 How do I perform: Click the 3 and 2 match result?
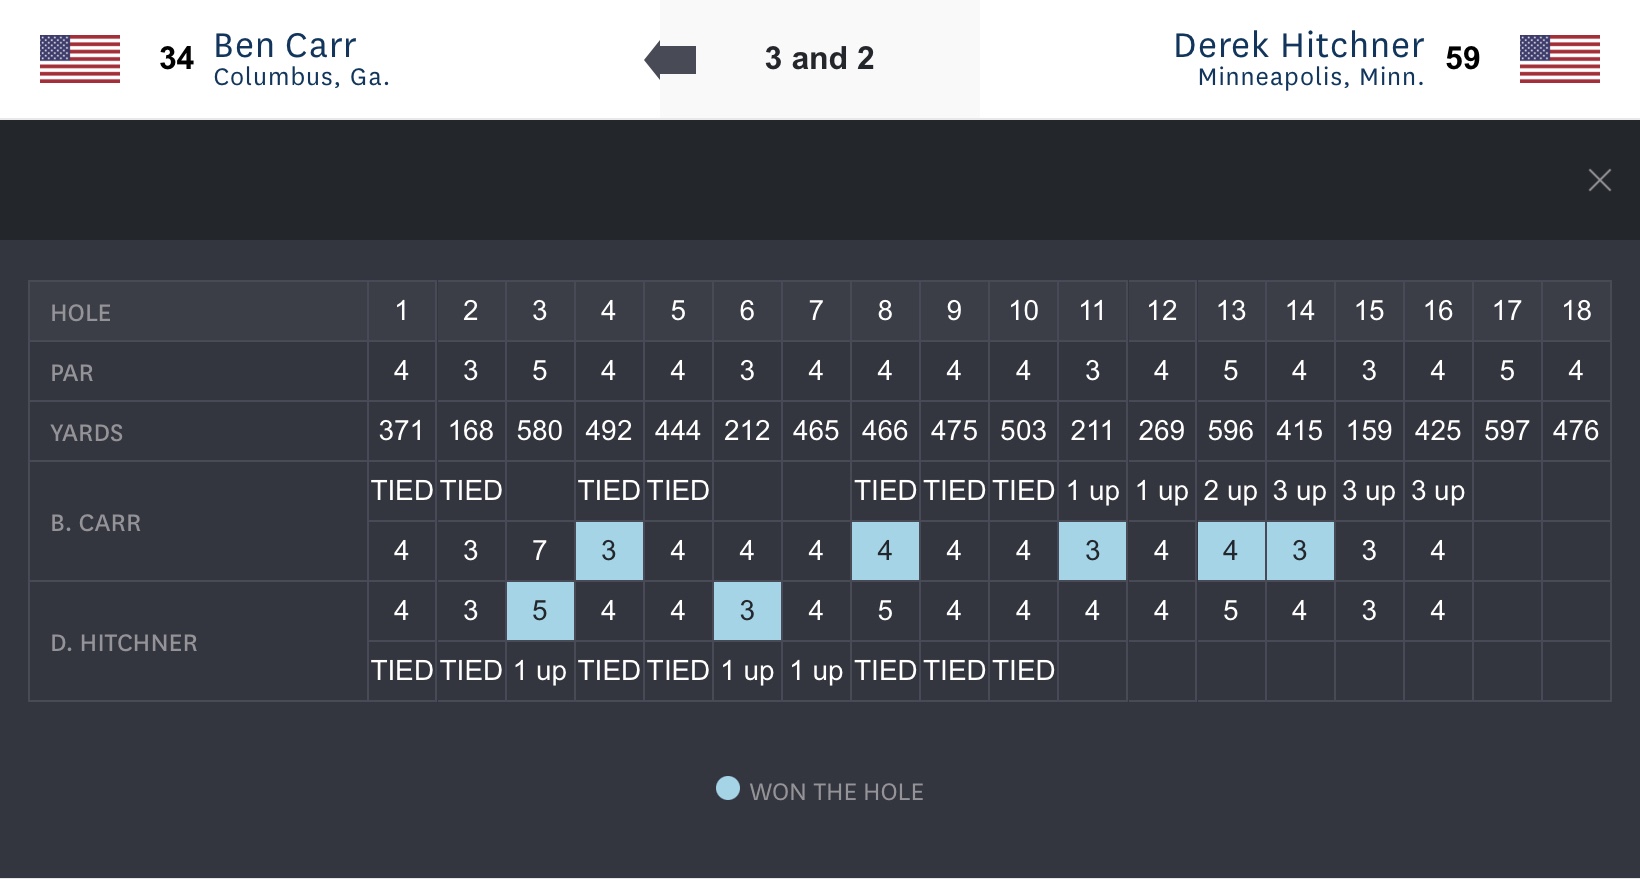[819, 58]
